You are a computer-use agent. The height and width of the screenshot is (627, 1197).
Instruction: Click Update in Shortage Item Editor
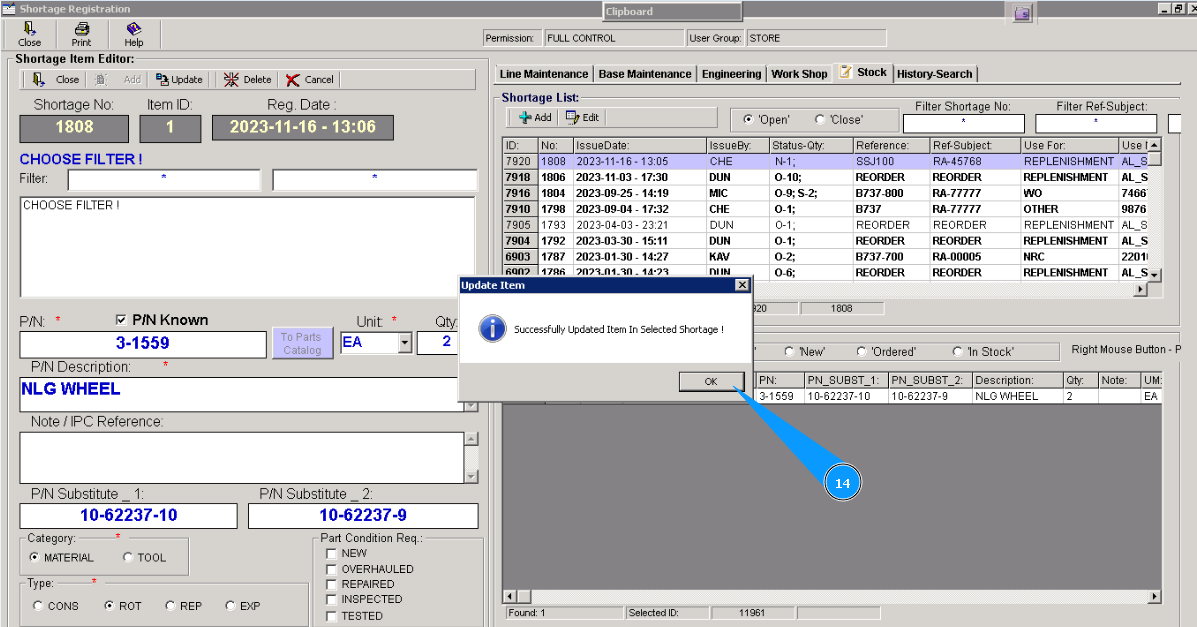[179, 80]
